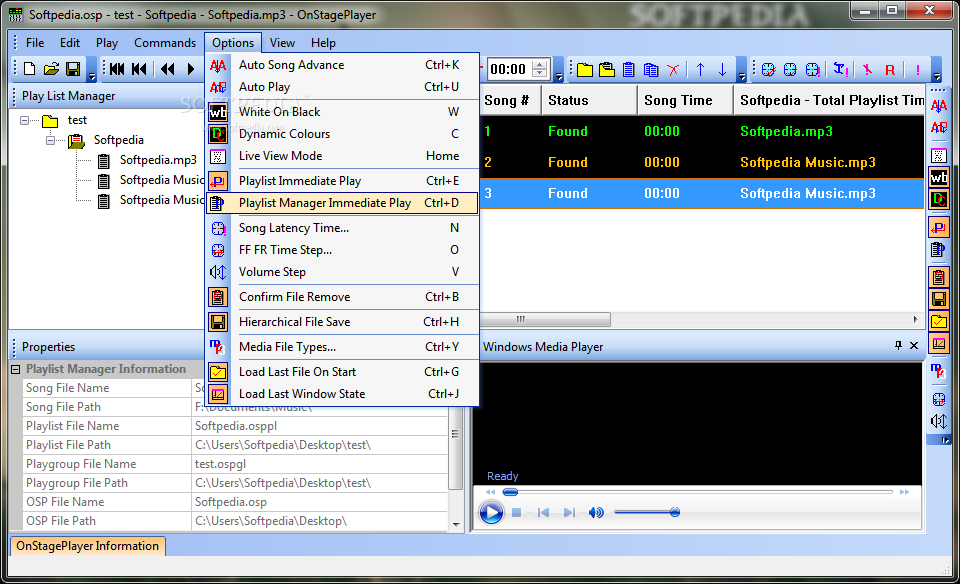Click the red R toolbar icon
This screenshot has height=584, width=960.
[890, 70]
